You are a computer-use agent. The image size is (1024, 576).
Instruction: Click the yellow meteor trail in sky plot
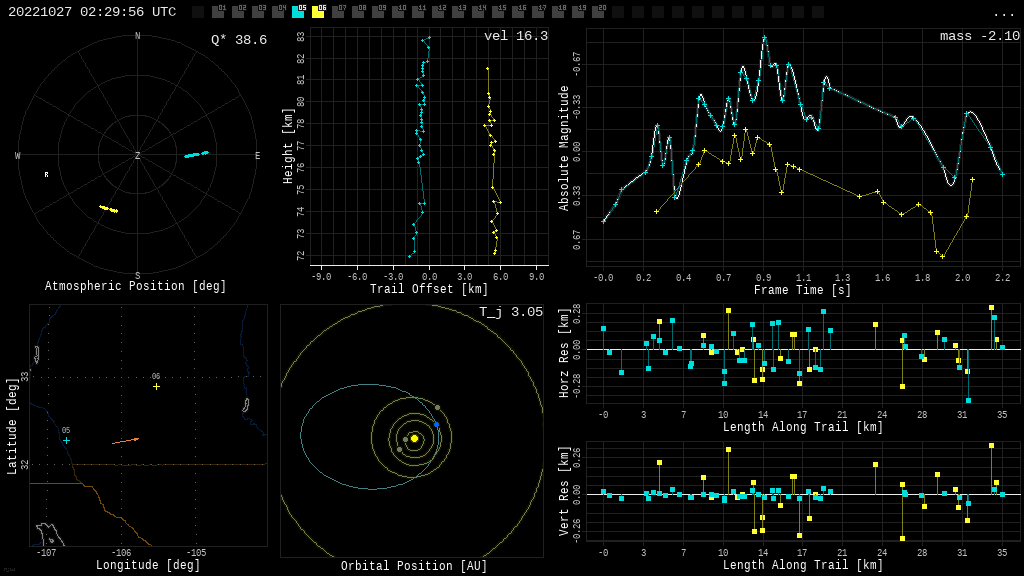pyautogui.click(x=108, y=209)
